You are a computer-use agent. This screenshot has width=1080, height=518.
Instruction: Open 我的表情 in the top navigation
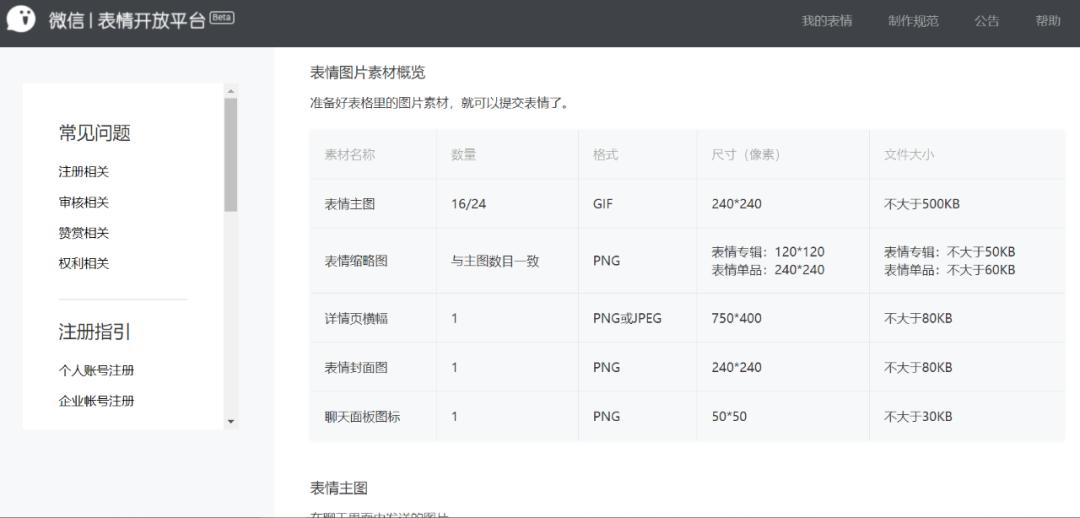[x=827, y=21]
